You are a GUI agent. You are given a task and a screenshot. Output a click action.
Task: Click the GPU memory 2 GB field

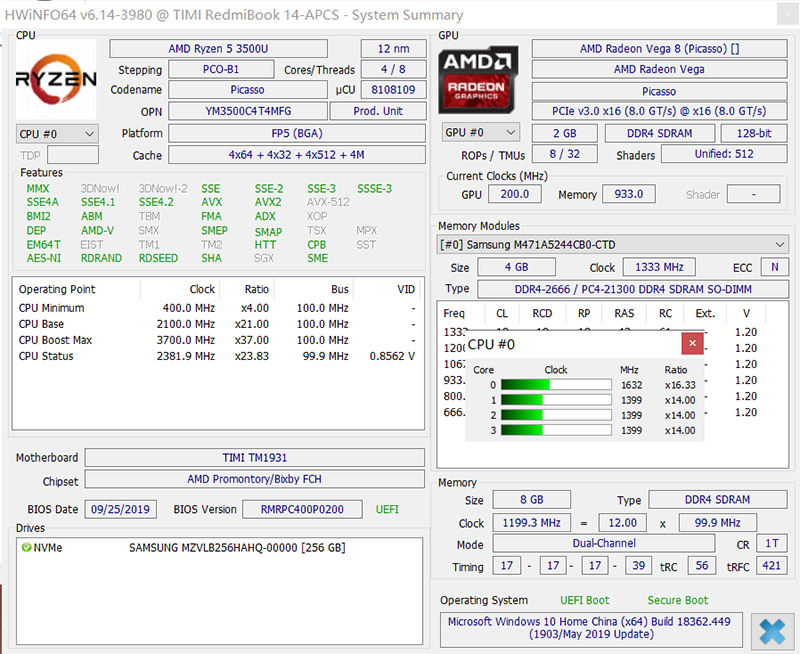coord(565,133)
